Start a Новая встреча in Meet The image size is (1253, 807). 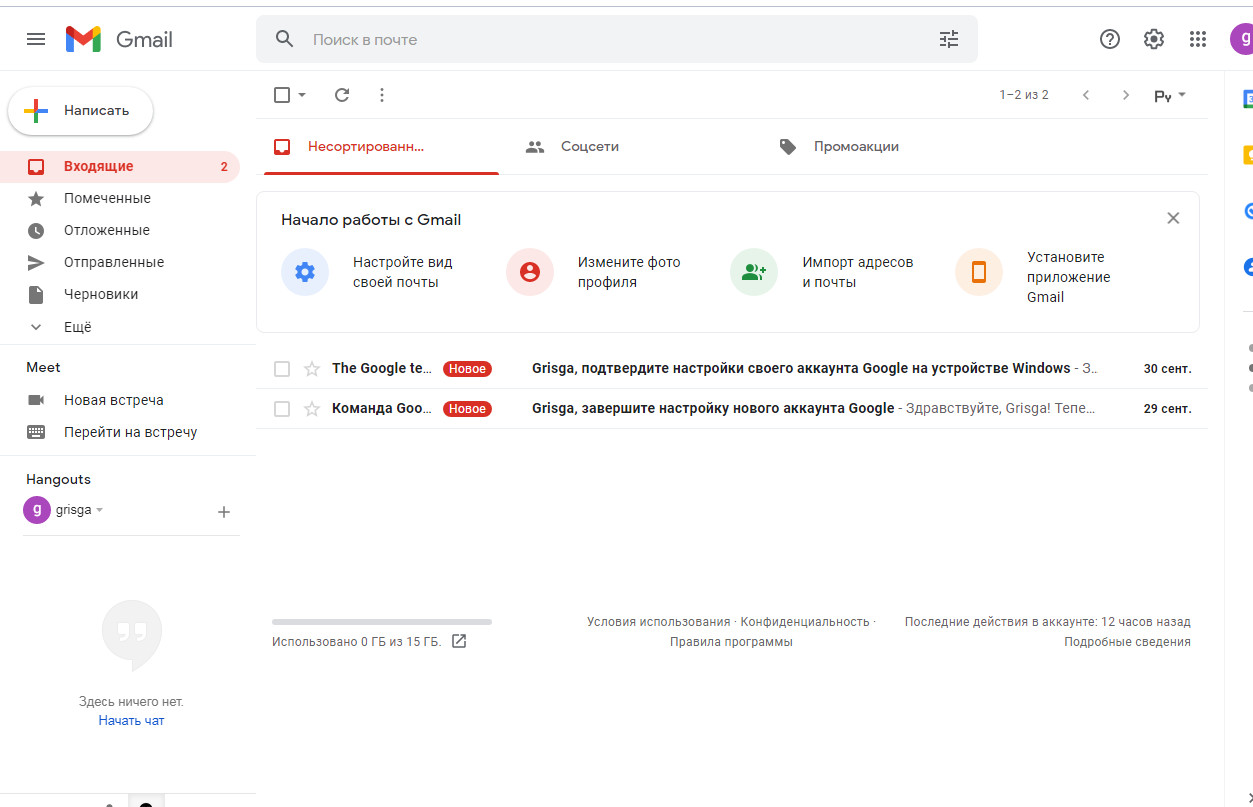114,400
